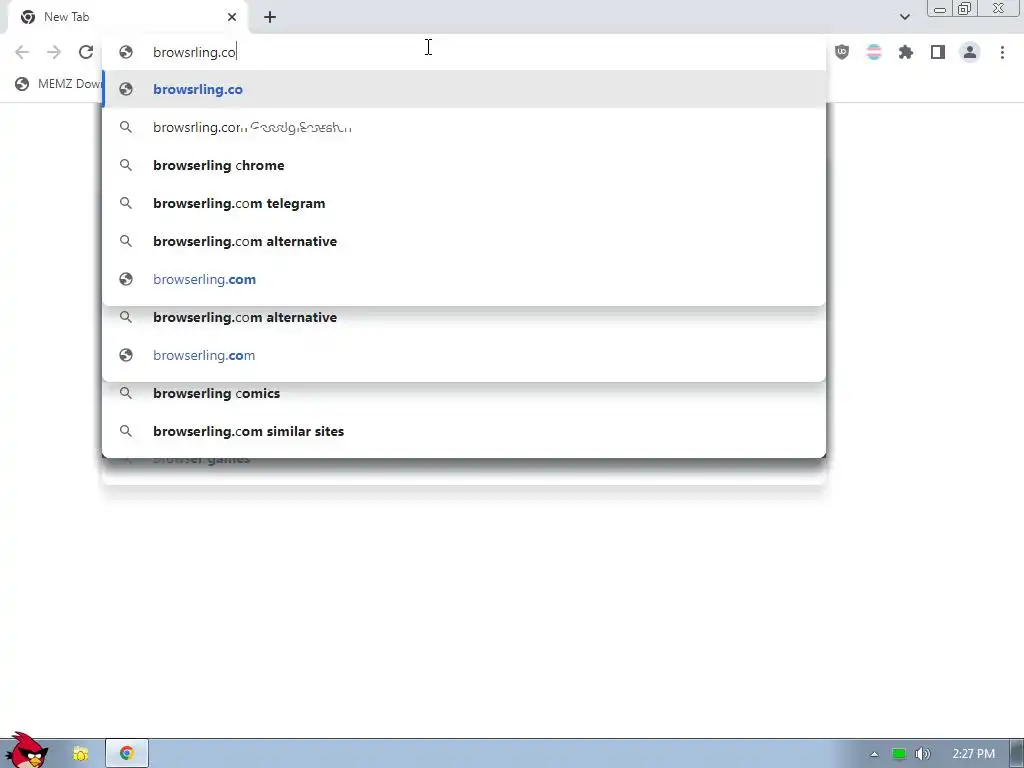Click search icon beside browserling comics

pyautogui.click(x=126, y=393)
